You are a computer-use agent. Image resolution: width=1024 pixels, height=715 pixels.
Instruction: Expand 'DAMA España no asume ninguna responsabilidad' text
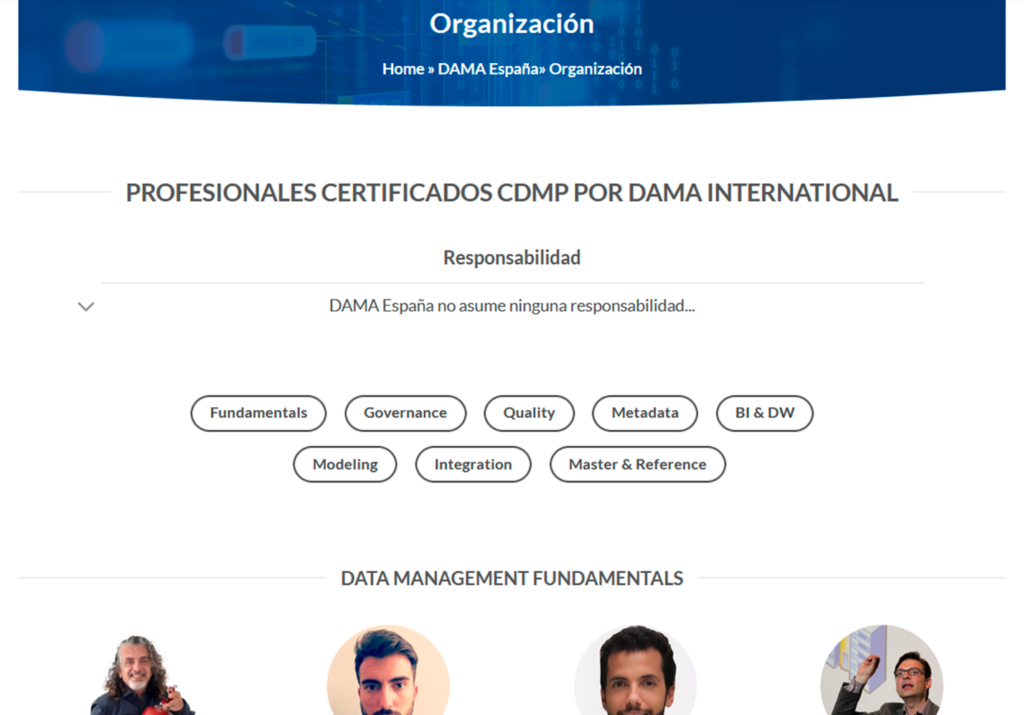pos(511,306)
